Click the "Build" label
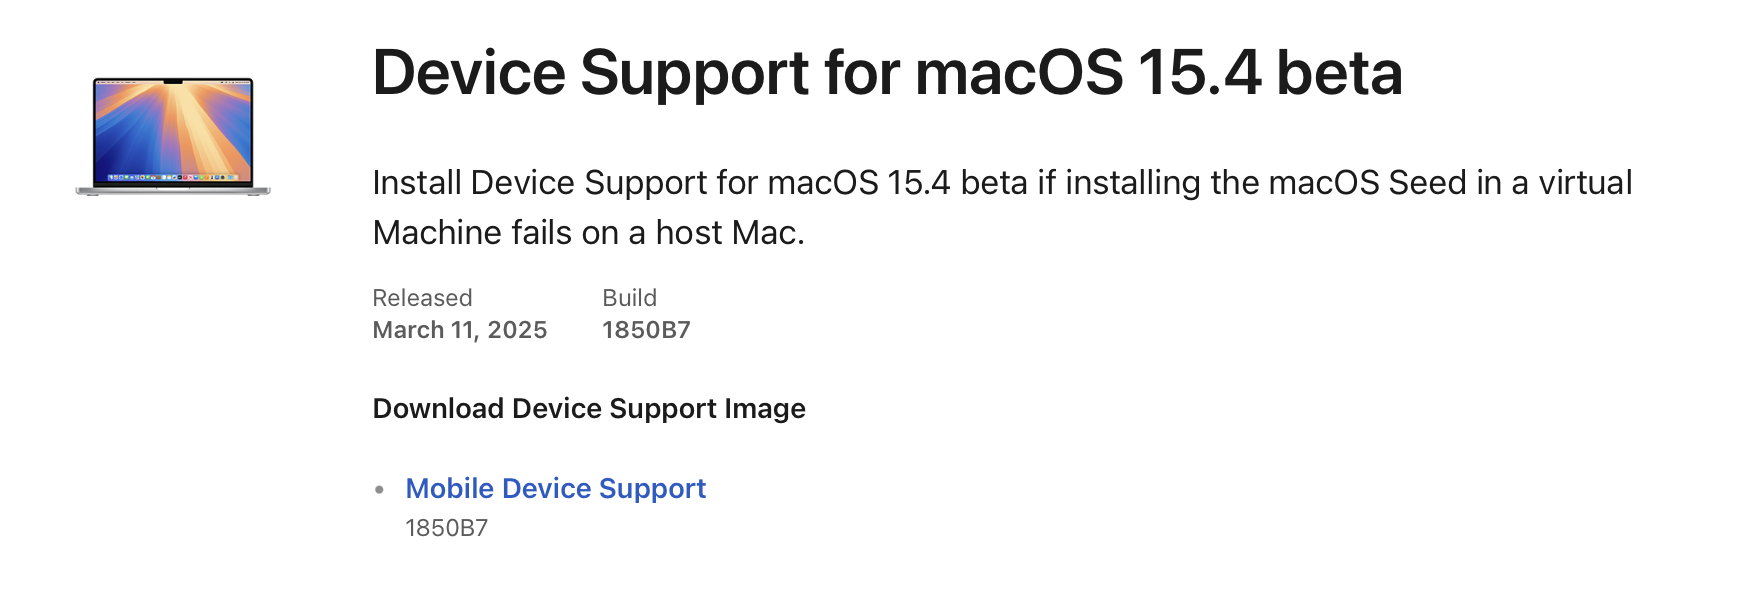 click(629, 298)
